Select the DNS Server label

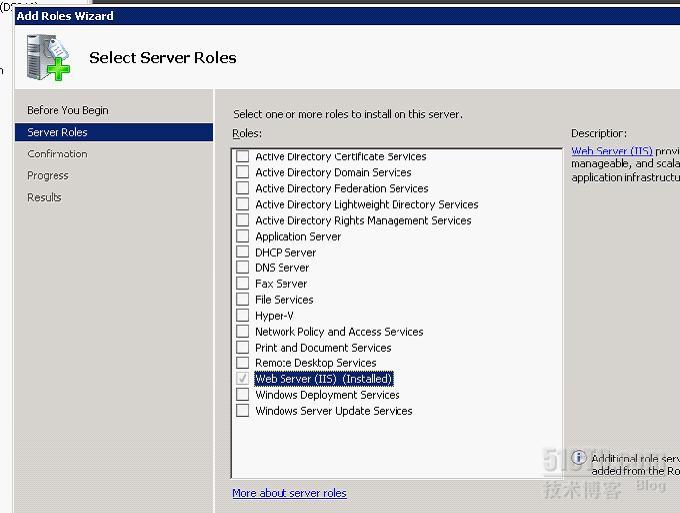coord(282,268)
